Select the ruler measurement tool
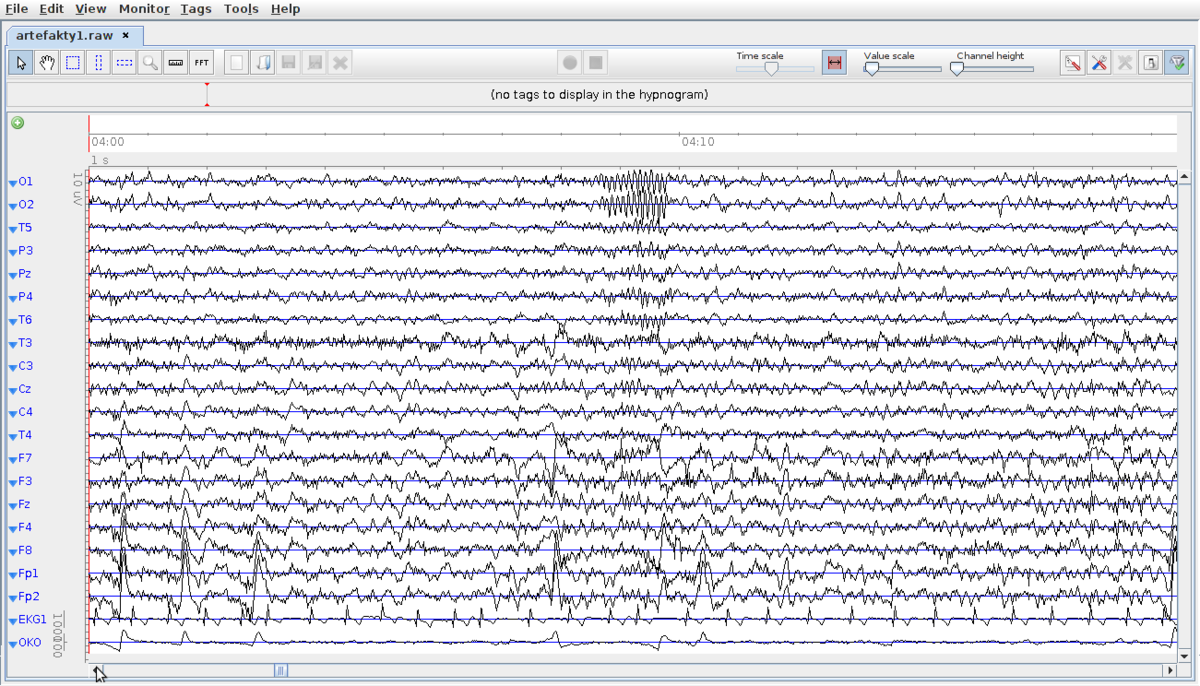 point(175,62)
